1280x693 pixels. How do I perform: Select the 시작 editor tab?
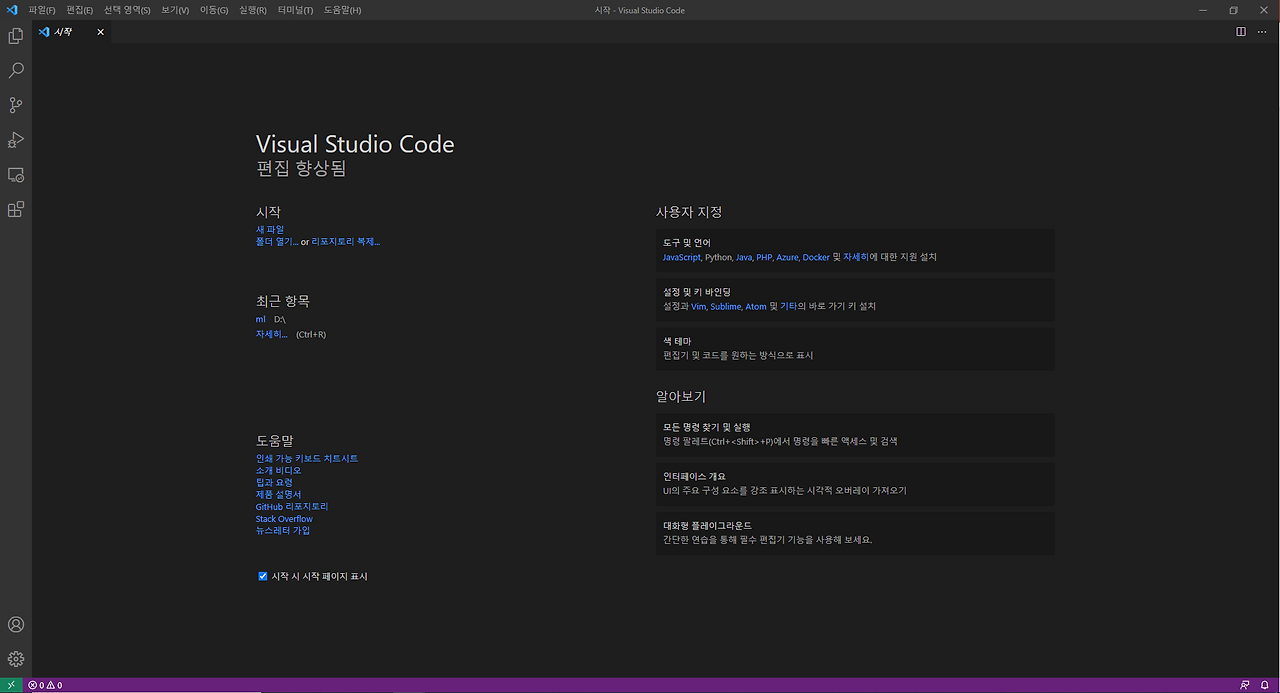(x=73, y=32)
